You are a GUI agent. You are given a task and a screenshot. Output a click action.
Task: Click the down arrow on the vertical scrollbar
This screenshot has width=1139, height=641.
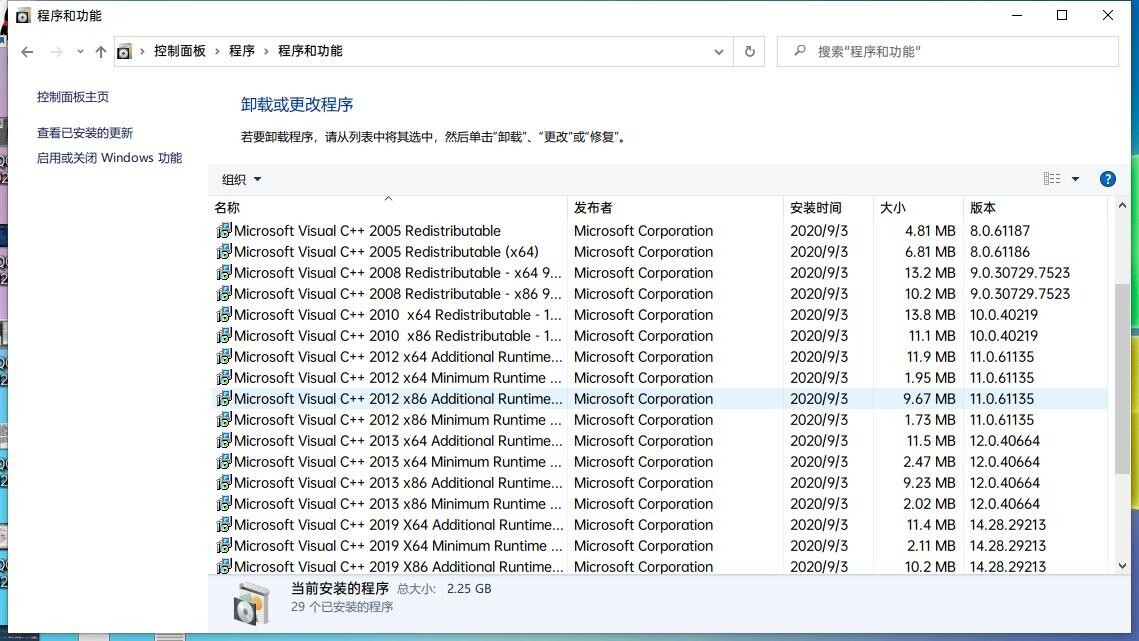point(1122,565)
